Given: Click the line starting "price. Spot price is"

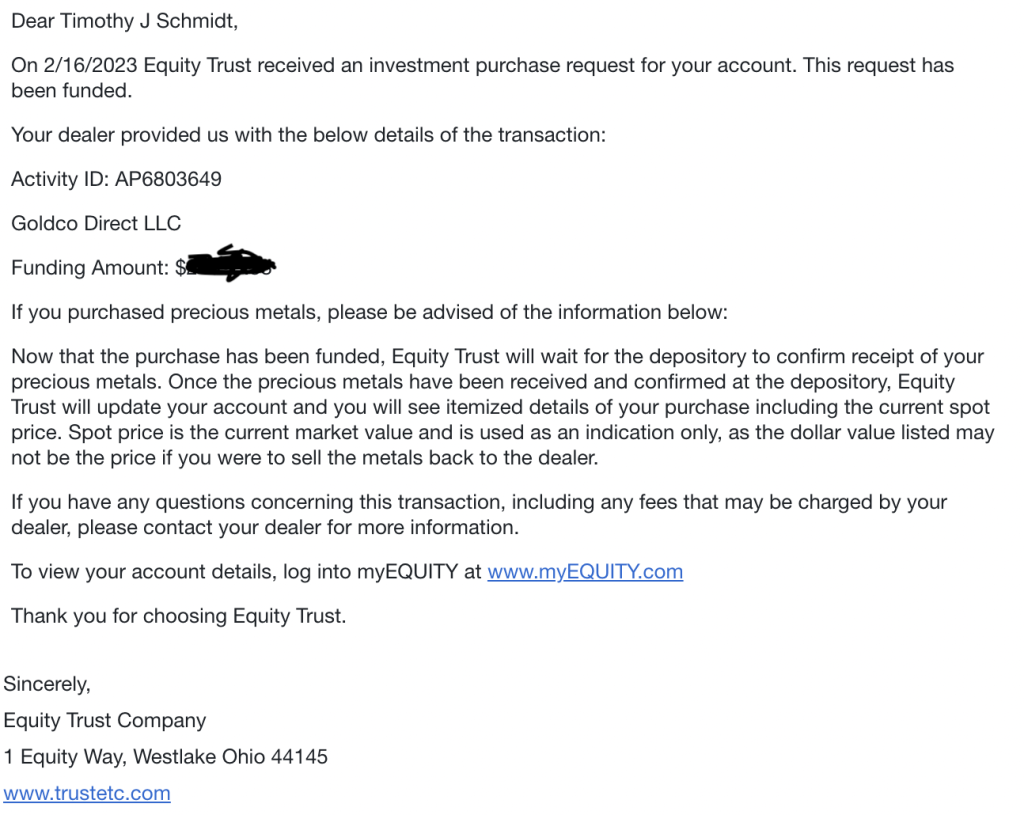Looking at the screenshot, I should pyautogui.click(x=503, y=432).
